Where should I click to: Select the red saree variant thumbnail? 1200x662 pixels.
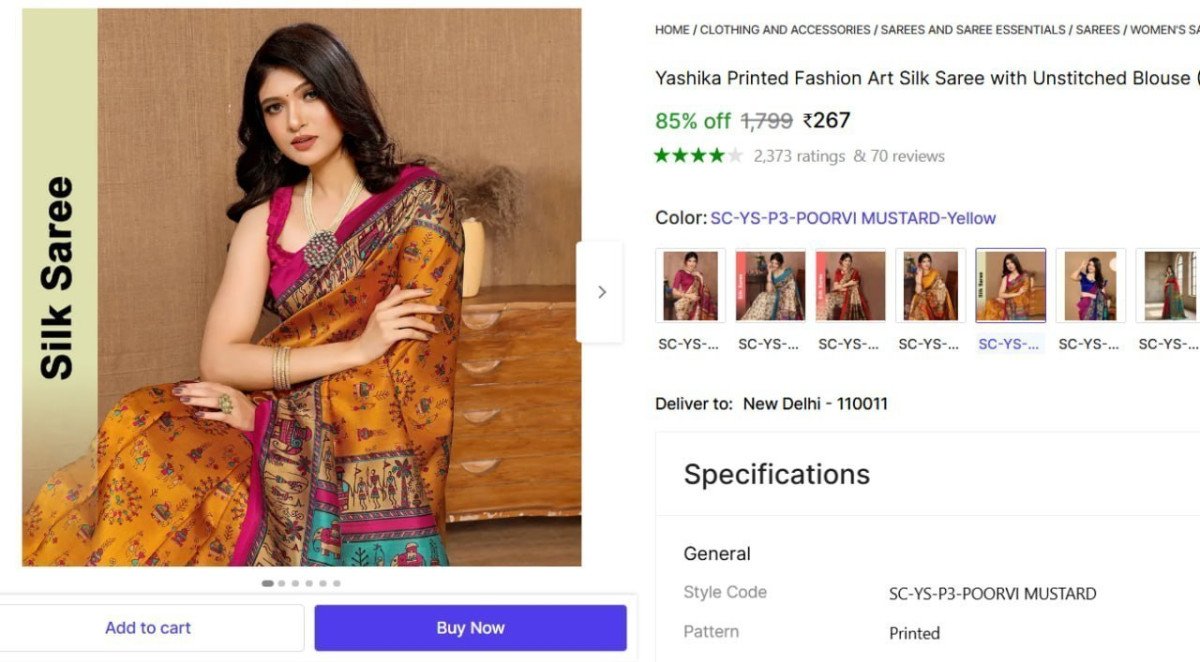pos(851,283)
